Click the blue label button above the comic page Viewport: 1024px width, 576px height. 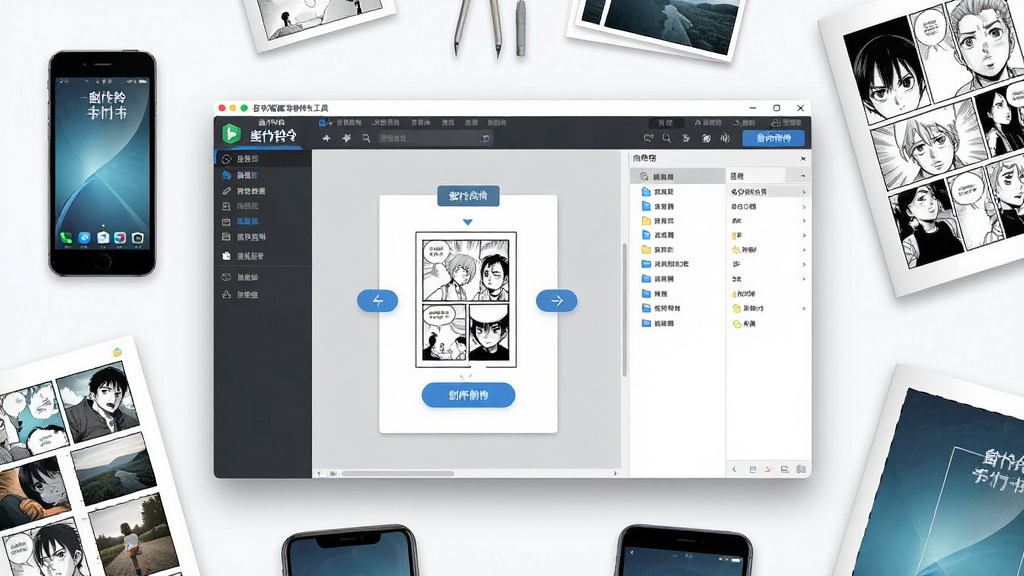pos(468,196)
